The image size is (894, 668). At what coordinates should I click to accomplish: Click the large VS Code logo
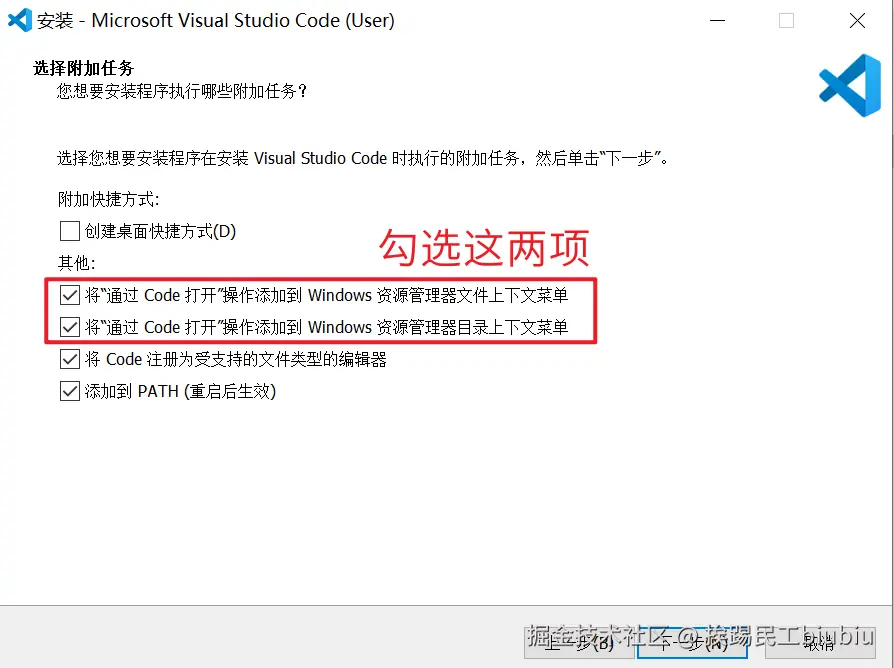(850, 85)
